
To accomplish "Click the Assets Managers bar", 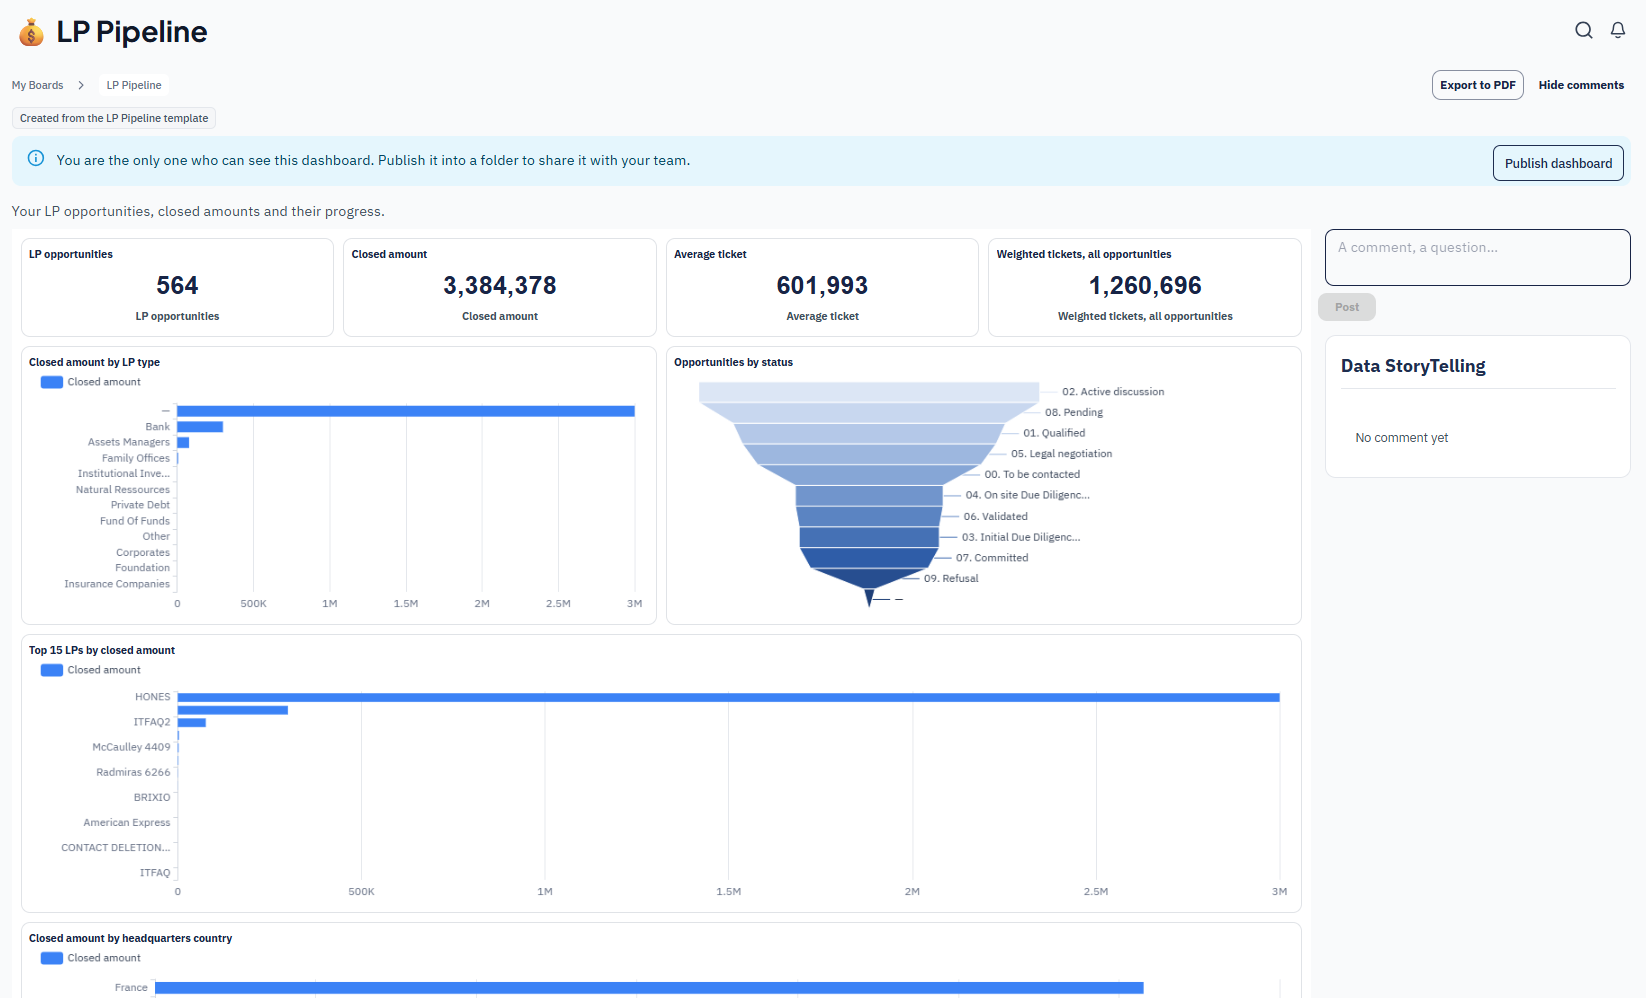I will click(x=183, y=442).
